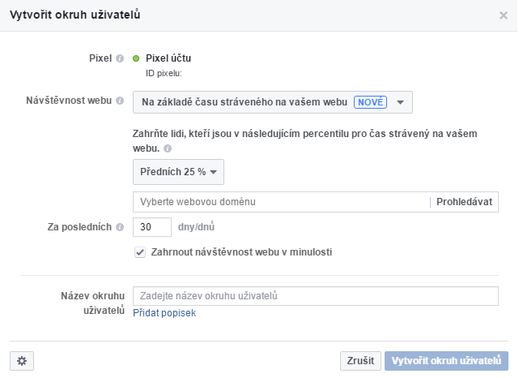Click the Přidat popisek link
The width and height of the screenshot is (519, 378).
pyautogui.click(x=164, y=313)
